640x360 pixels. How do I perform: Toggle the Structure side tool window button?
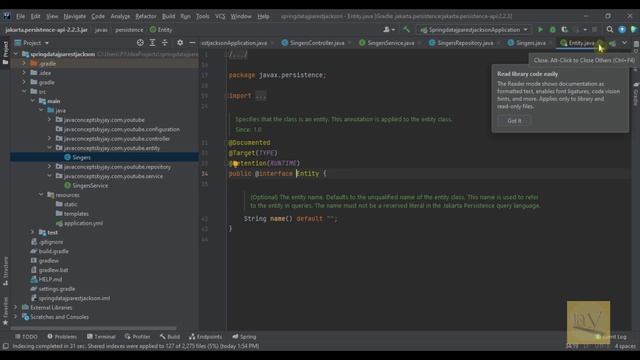(5, 271)
